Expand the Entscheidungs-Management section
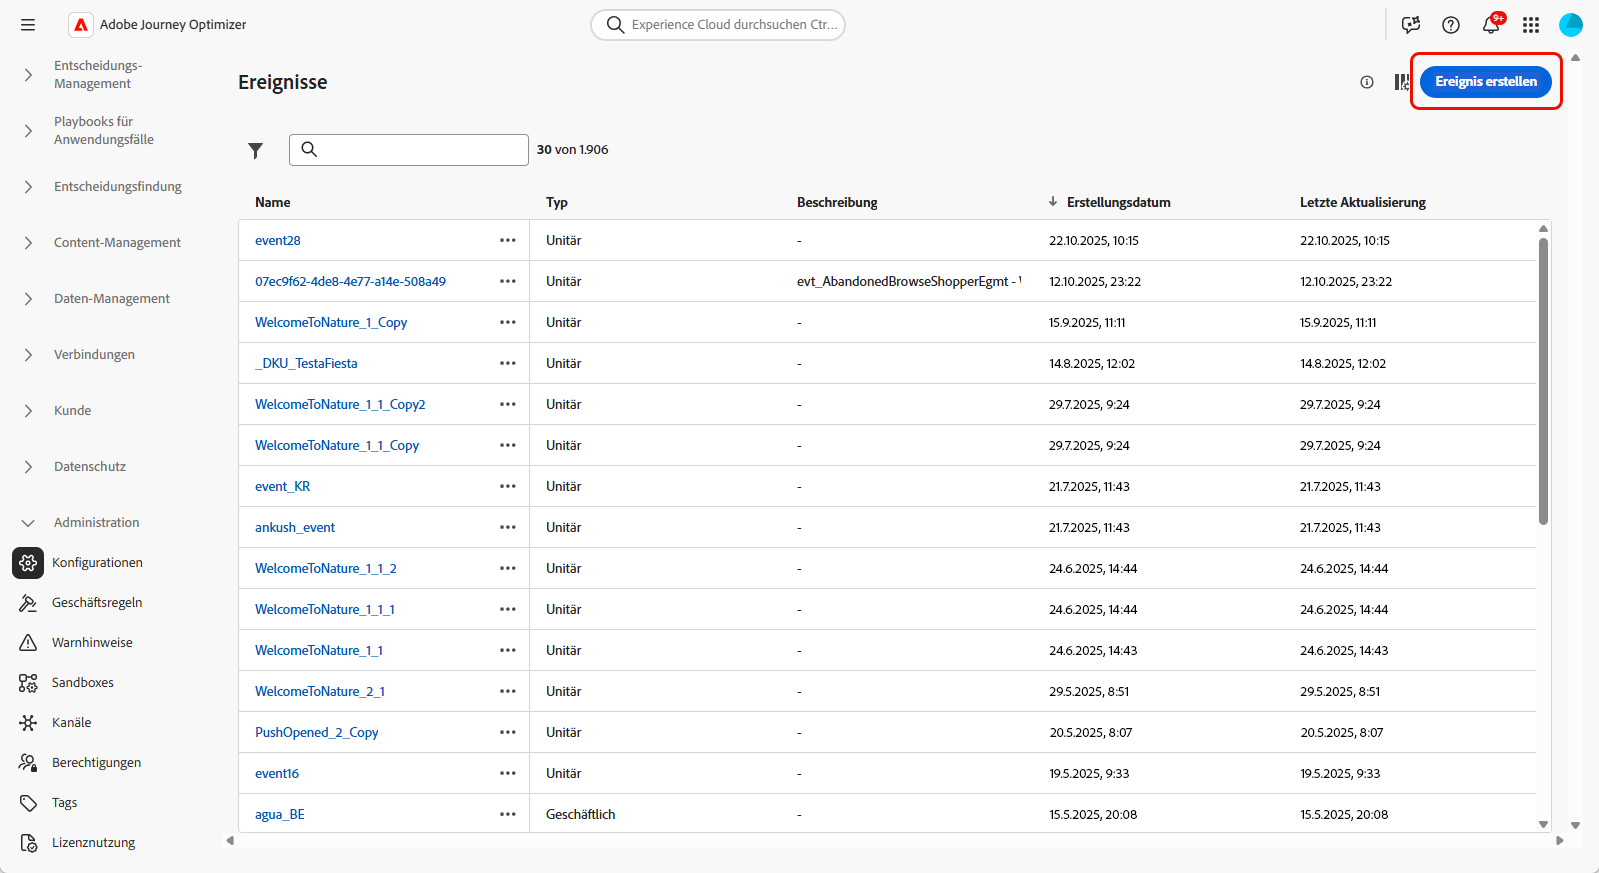This screenshot has height=873, width=1599. click(28, 75)
